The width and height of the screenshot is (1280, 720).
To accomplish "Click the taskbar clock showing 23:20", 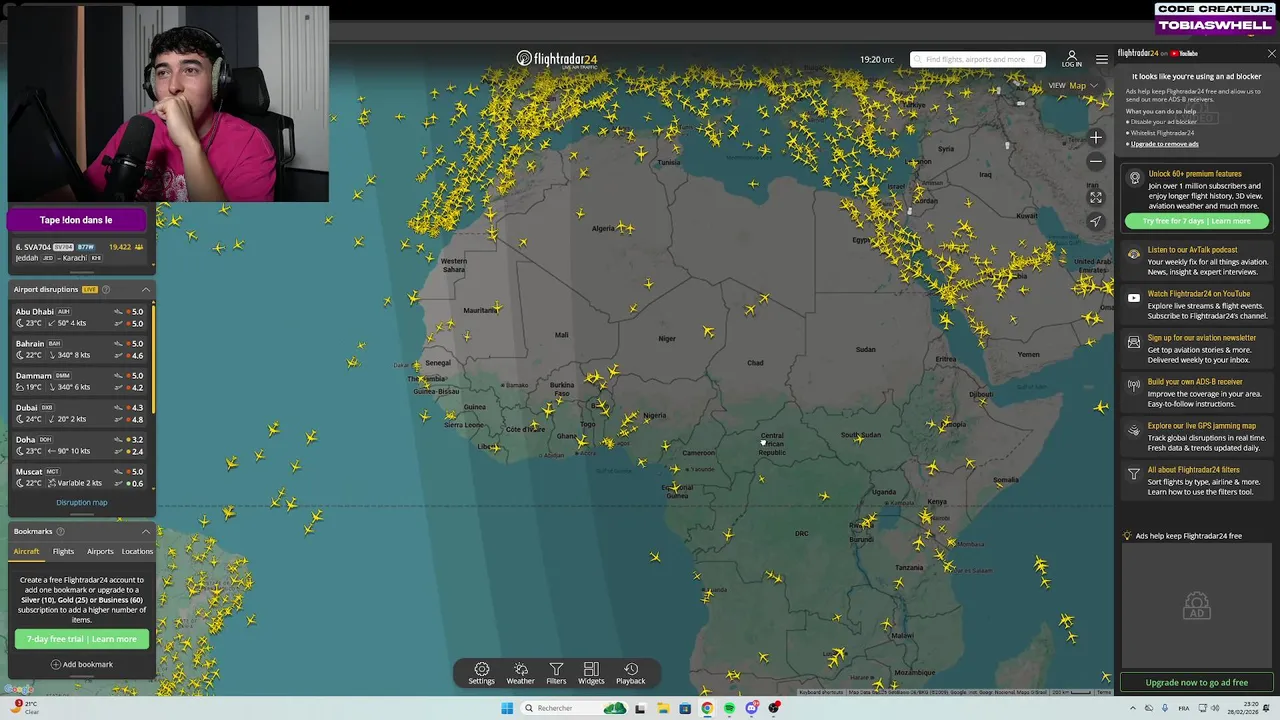I will click(x=1241, y=708).
